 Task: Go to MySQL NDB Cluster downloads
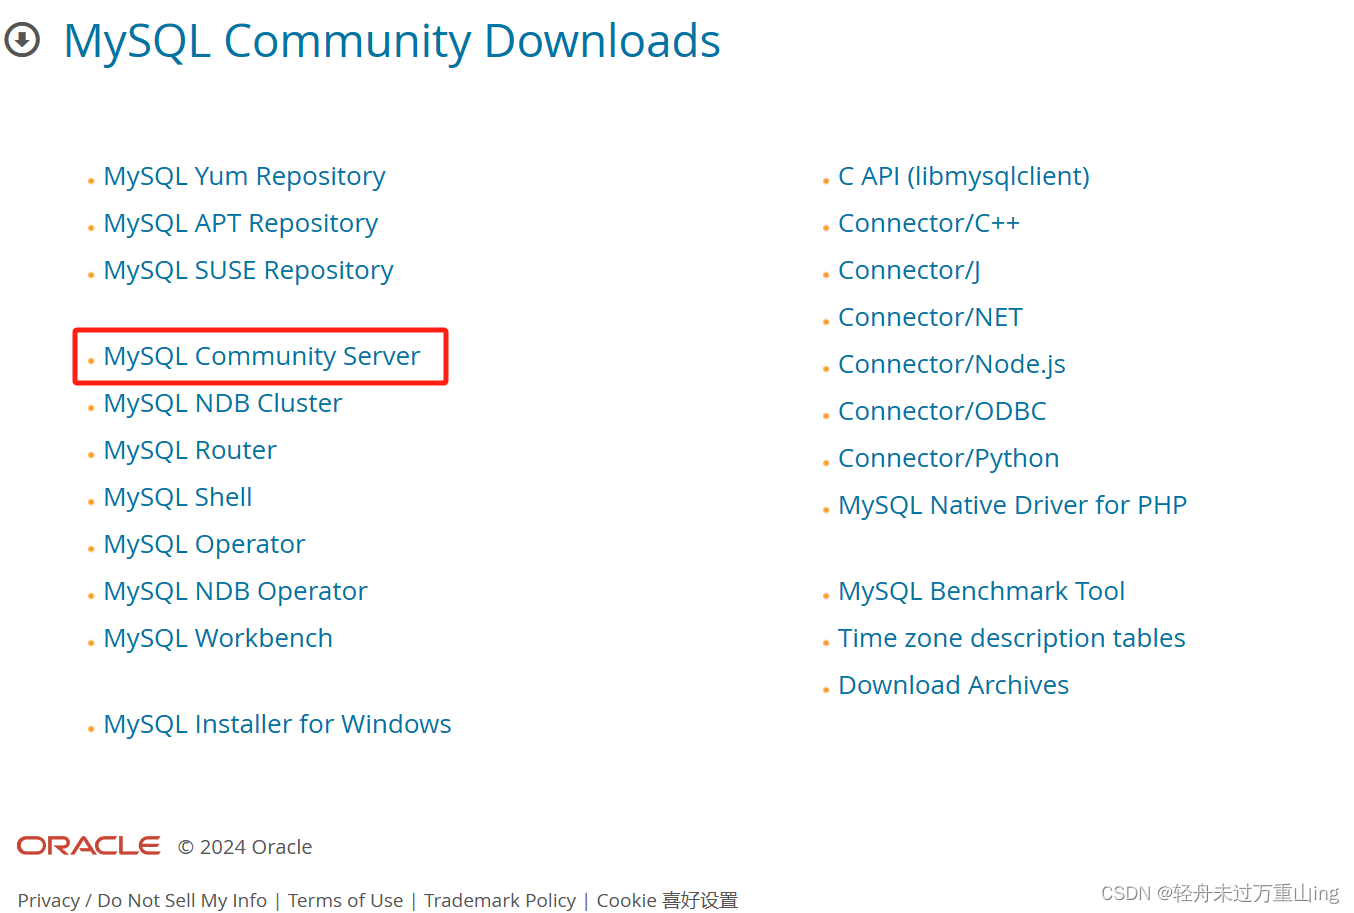tap(223, 403)
